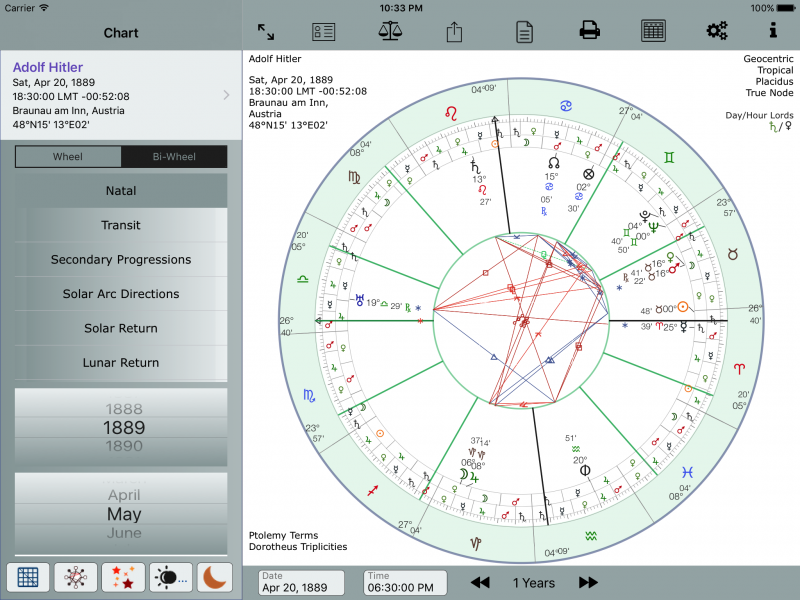Open the Time field showing 06:30:00 PM
The image size is (800, 600).
pyautogui.click(x=405, y=583)
